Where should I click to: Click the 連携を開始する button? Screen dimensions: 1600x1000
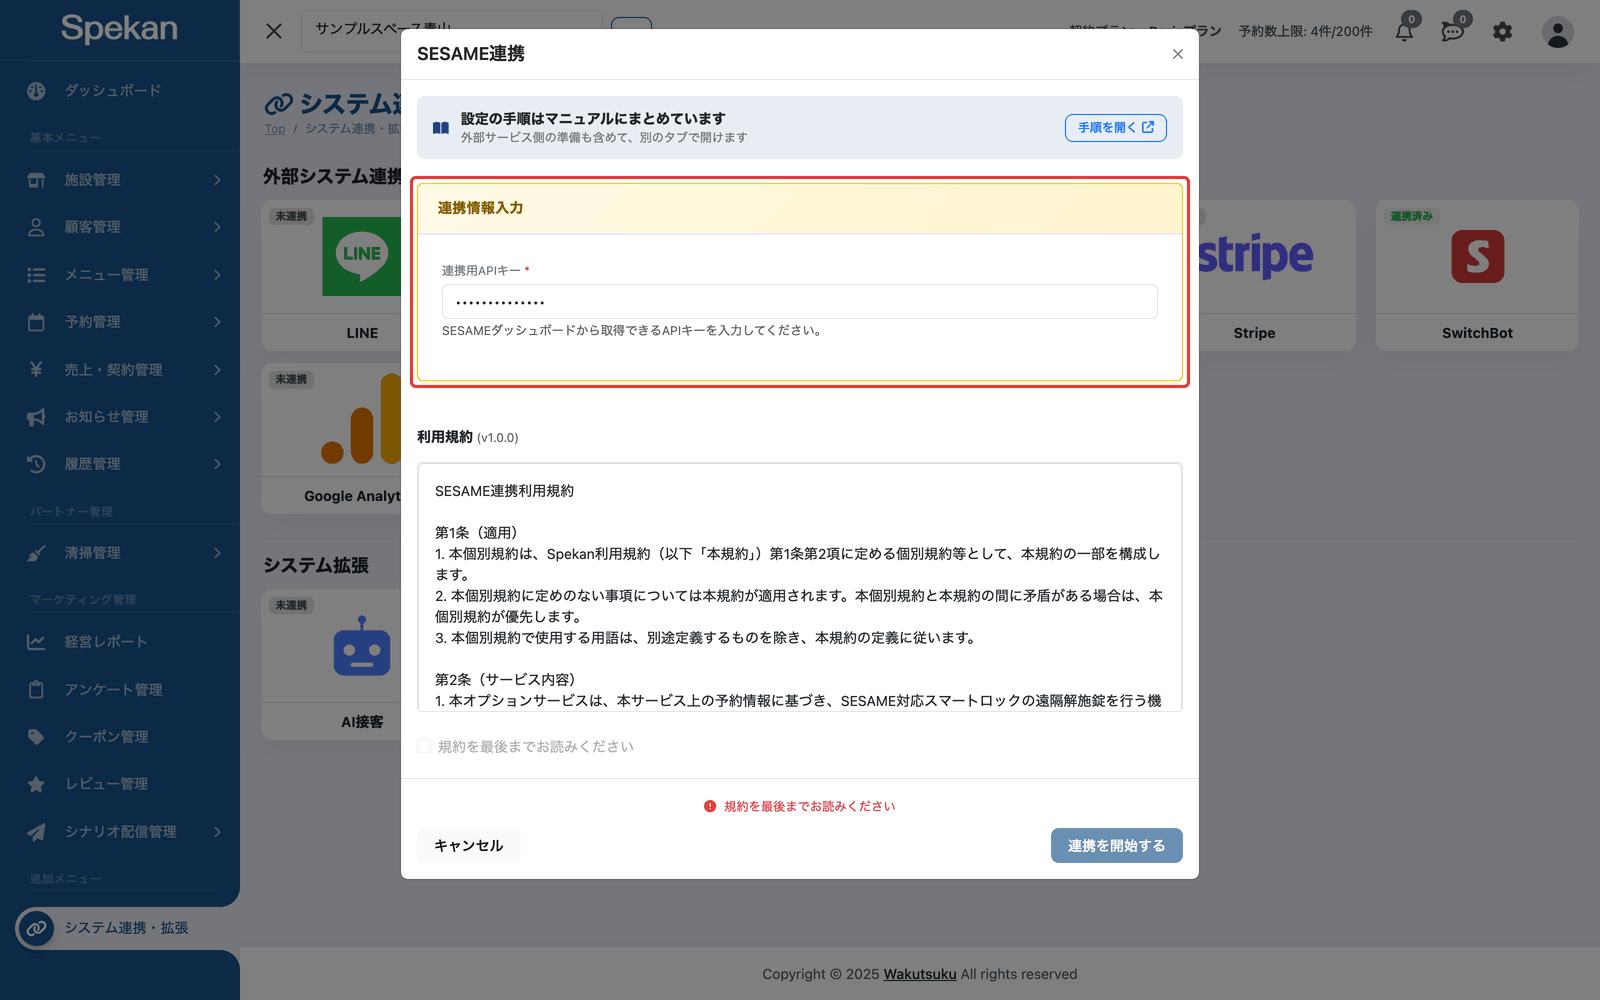[x=1116, y=846]
